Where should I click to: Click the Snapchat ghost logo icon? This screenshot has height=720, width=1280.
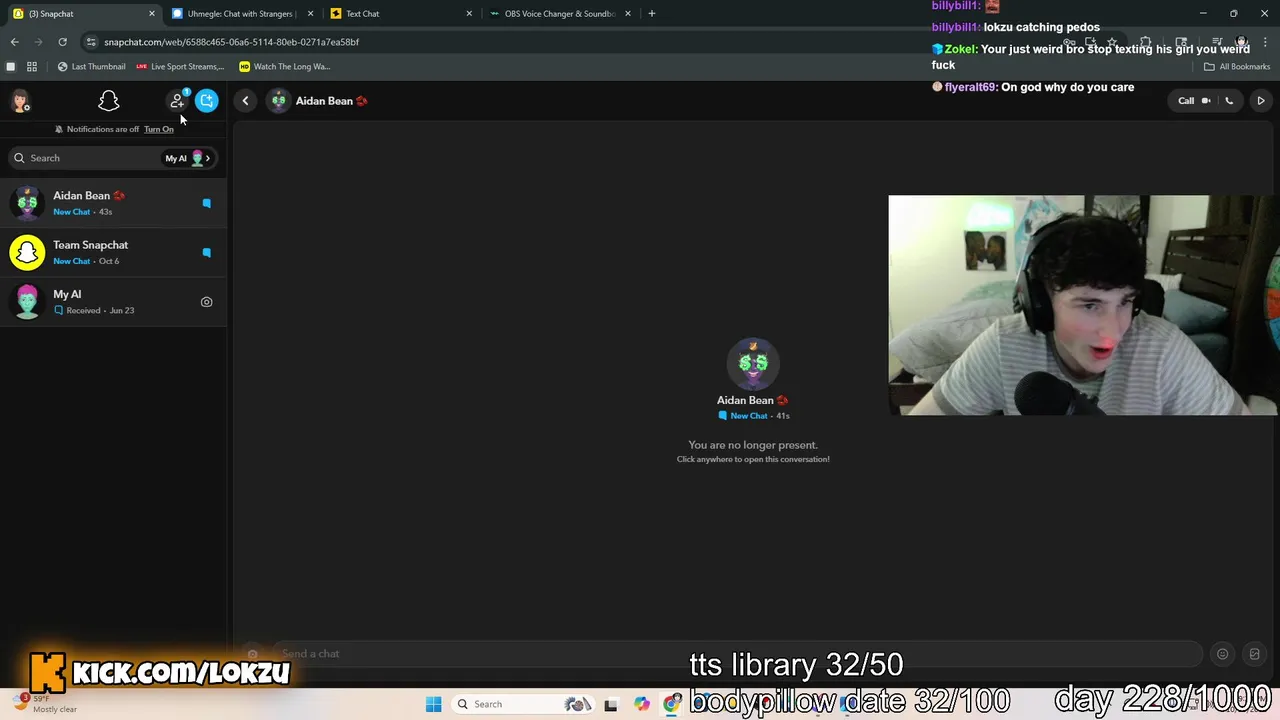(109, 101)
